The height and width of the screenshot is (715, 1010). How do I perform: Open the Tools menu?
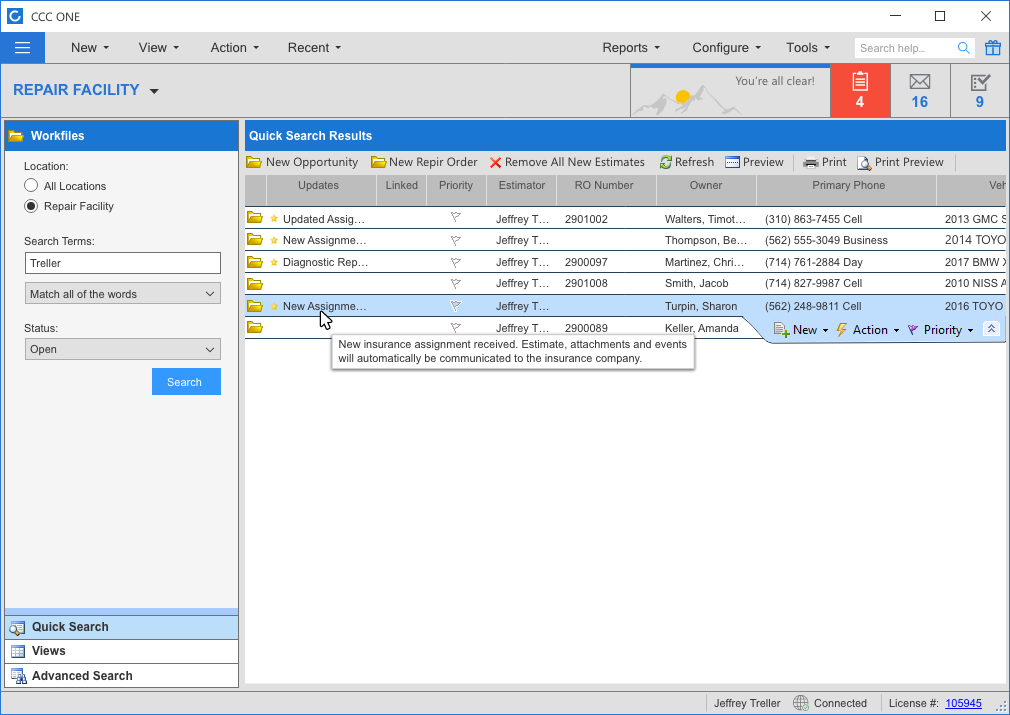pyautogui.click(x=808, y=48)
